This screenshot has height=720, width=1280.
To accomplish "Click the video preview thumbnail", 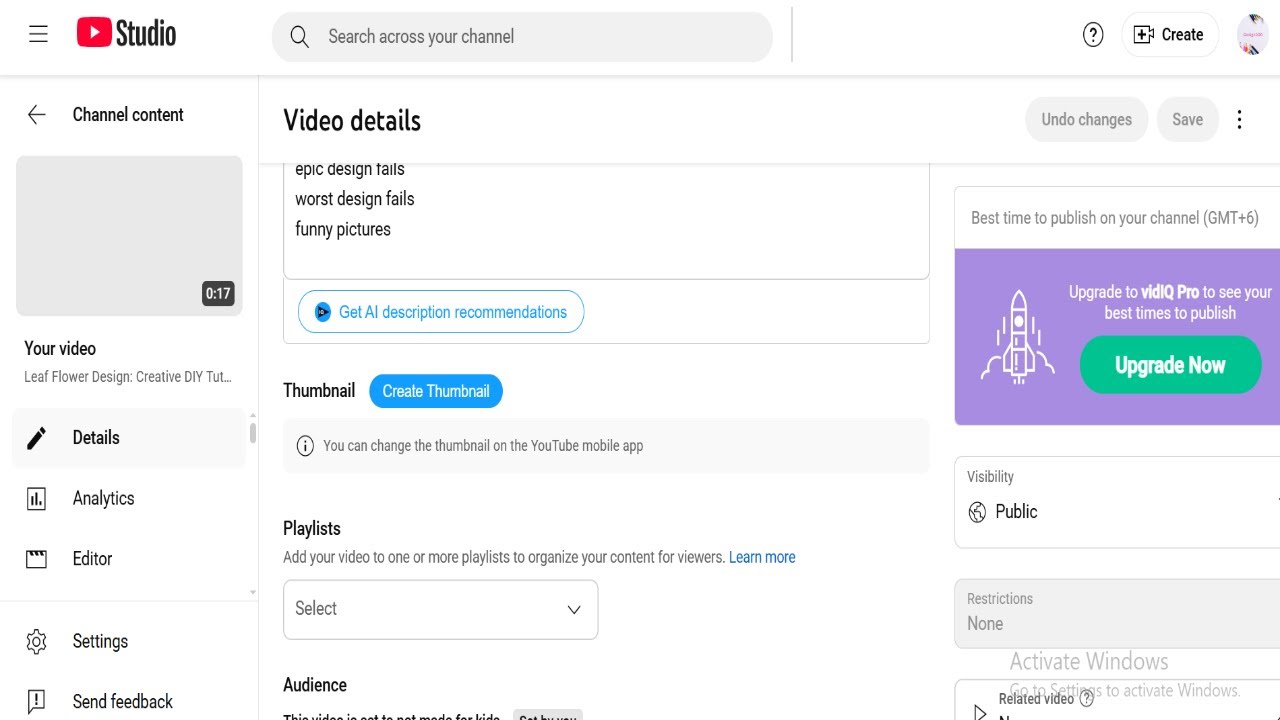I will (x=129, y=236).
